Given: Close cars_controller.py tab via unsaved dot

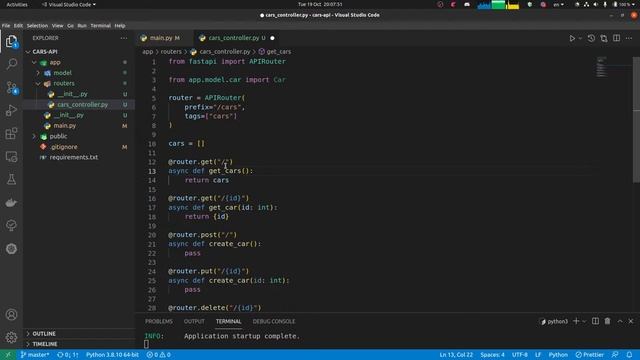Looking at the screenshot, I should coord(272,38).
